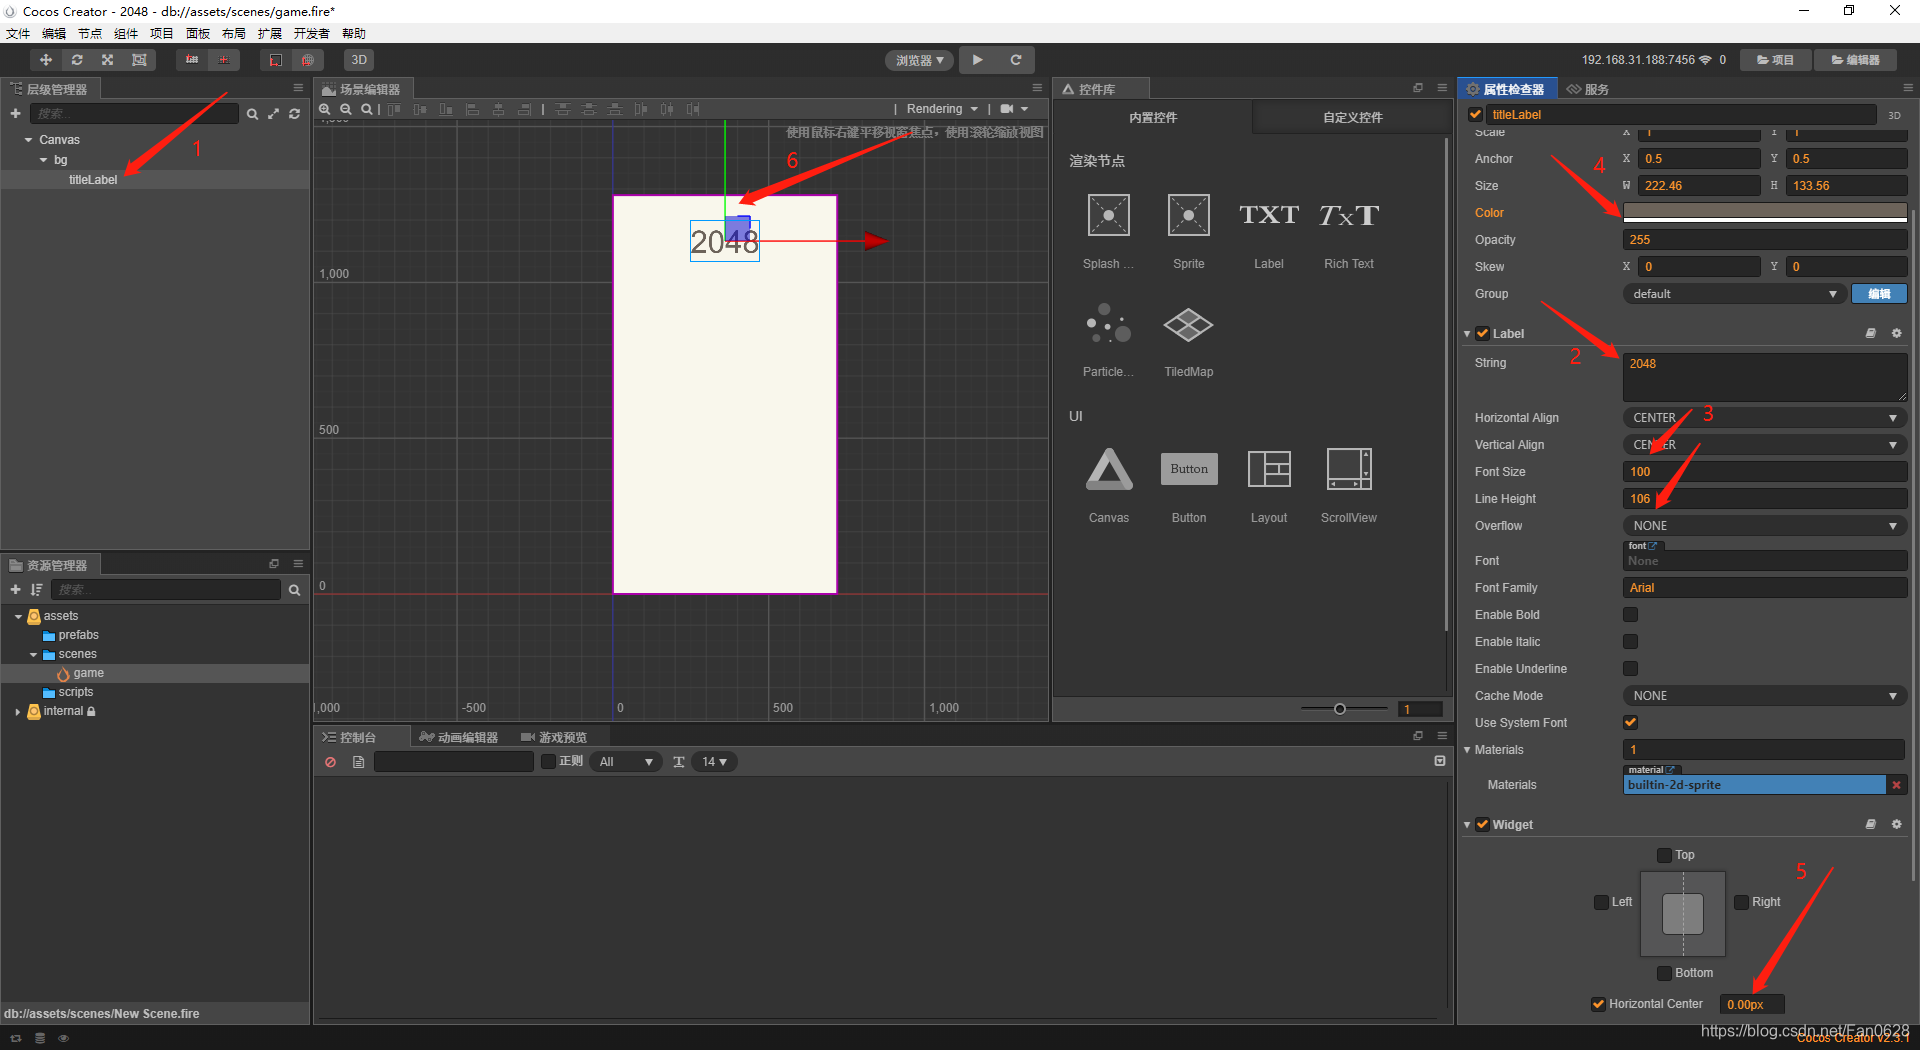
Task: Open the File menu (文件)
Action: click(x=18, y=33)
